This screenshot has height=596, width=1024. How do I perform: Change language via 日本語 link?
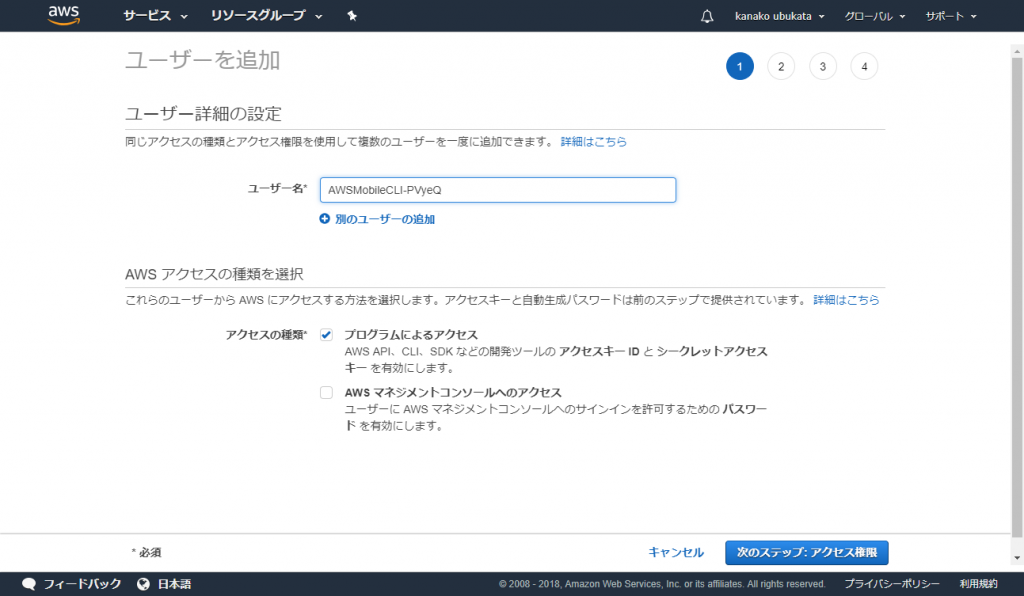click(174, 584)
